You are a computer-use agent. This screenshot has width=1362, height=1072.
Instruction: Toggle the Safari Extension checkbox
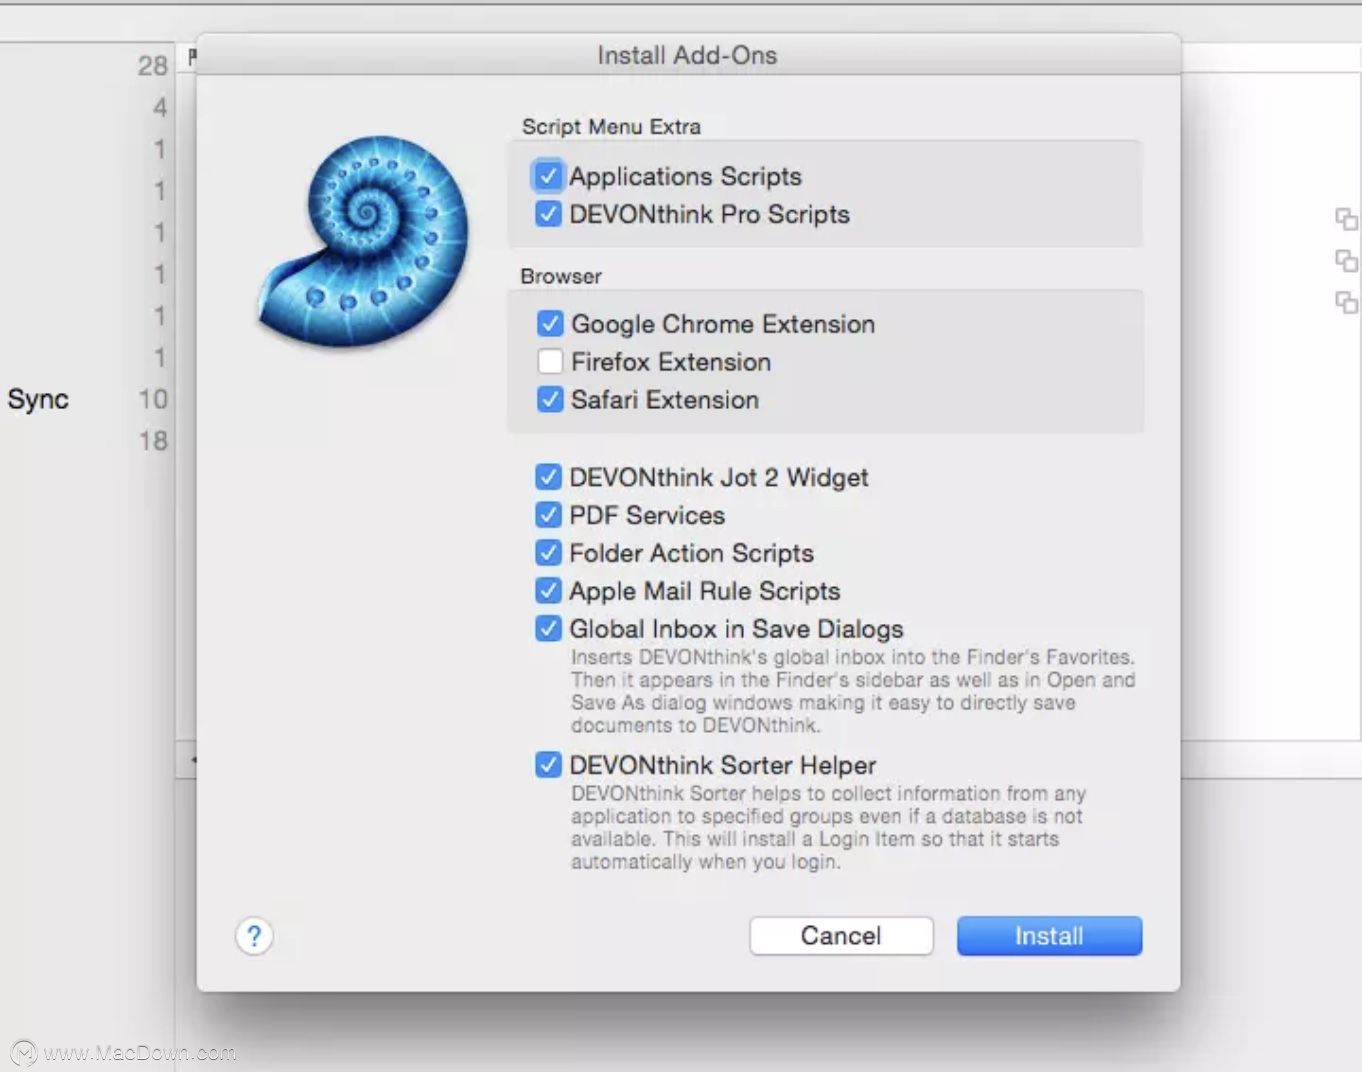click(x=549, y=400)
